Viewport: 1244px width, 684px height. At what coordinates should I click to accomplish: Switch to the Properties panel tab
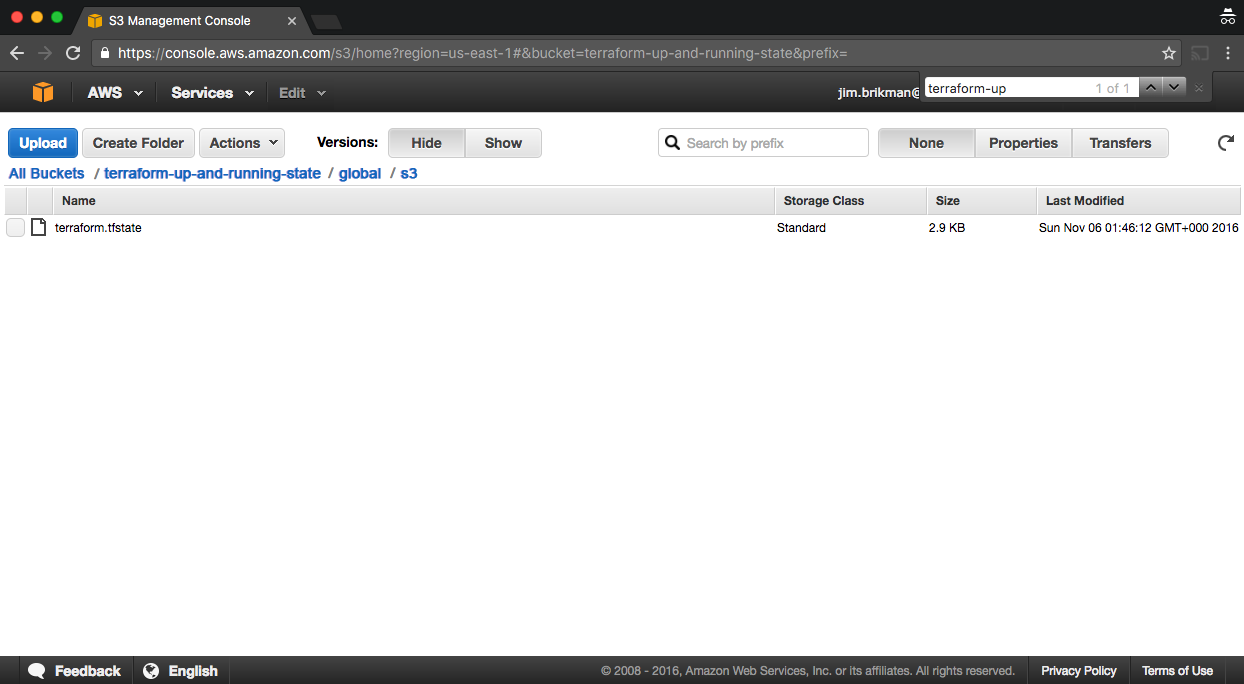tap(1023, 143)
